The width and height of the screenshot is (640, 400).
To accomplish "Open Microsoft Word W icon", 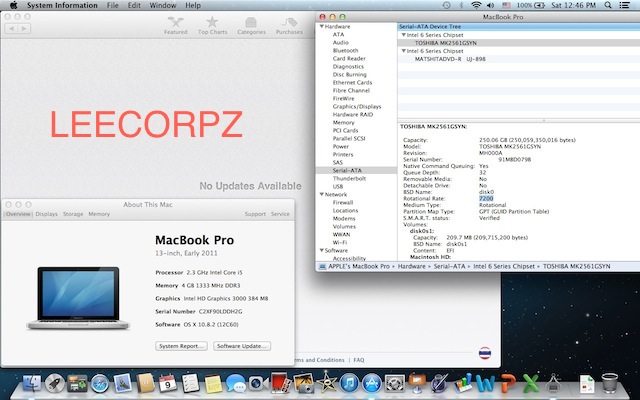I will pos(485,384).
